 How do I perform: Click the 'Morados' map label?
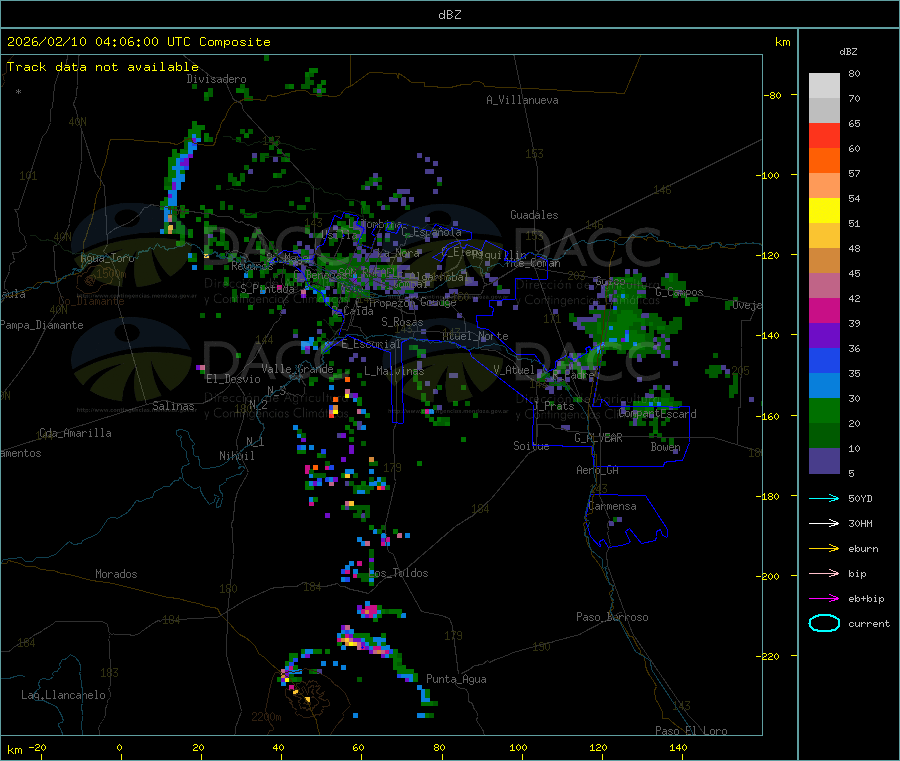tap(116, 574)
